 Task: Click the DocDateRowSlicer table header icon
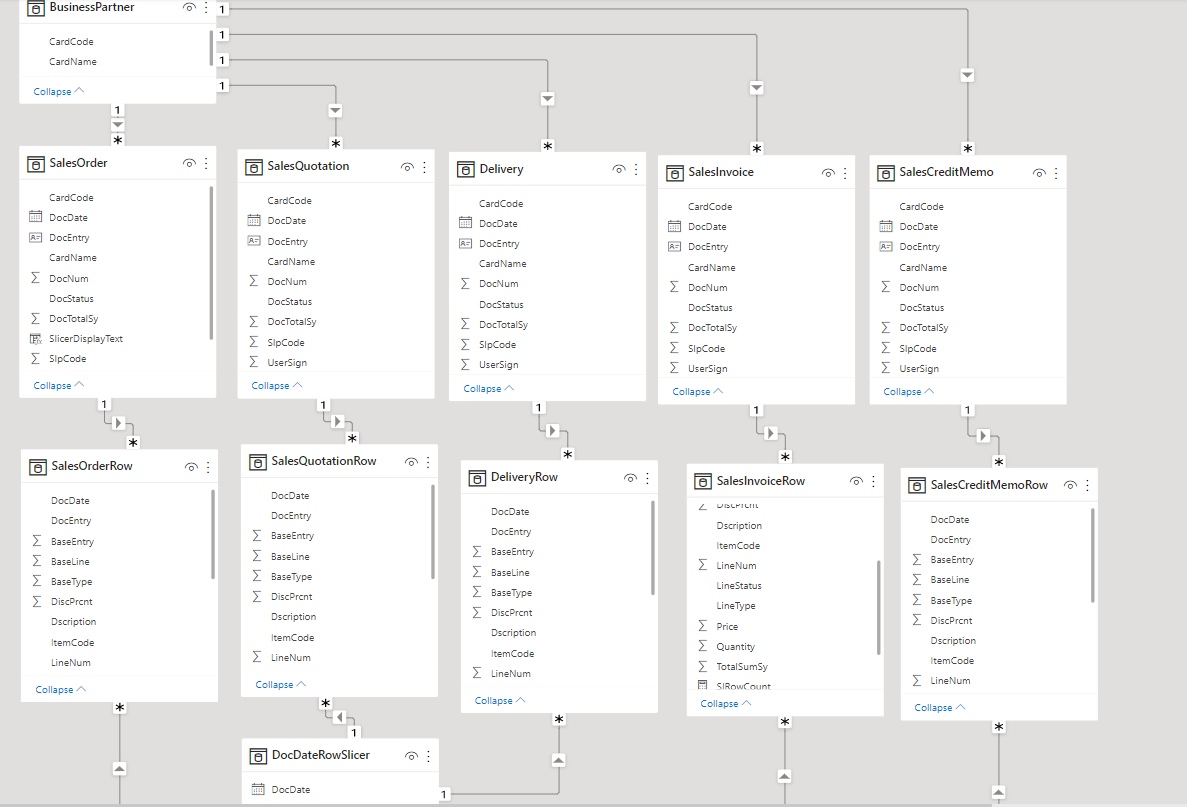[x=258, y=756]
